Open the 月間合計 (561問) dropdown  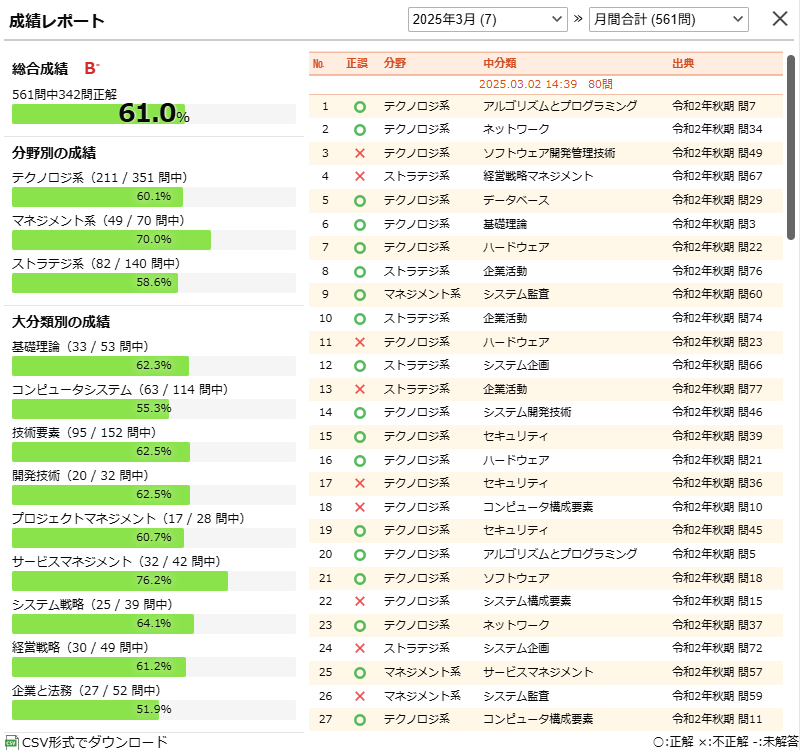[668, 19]
